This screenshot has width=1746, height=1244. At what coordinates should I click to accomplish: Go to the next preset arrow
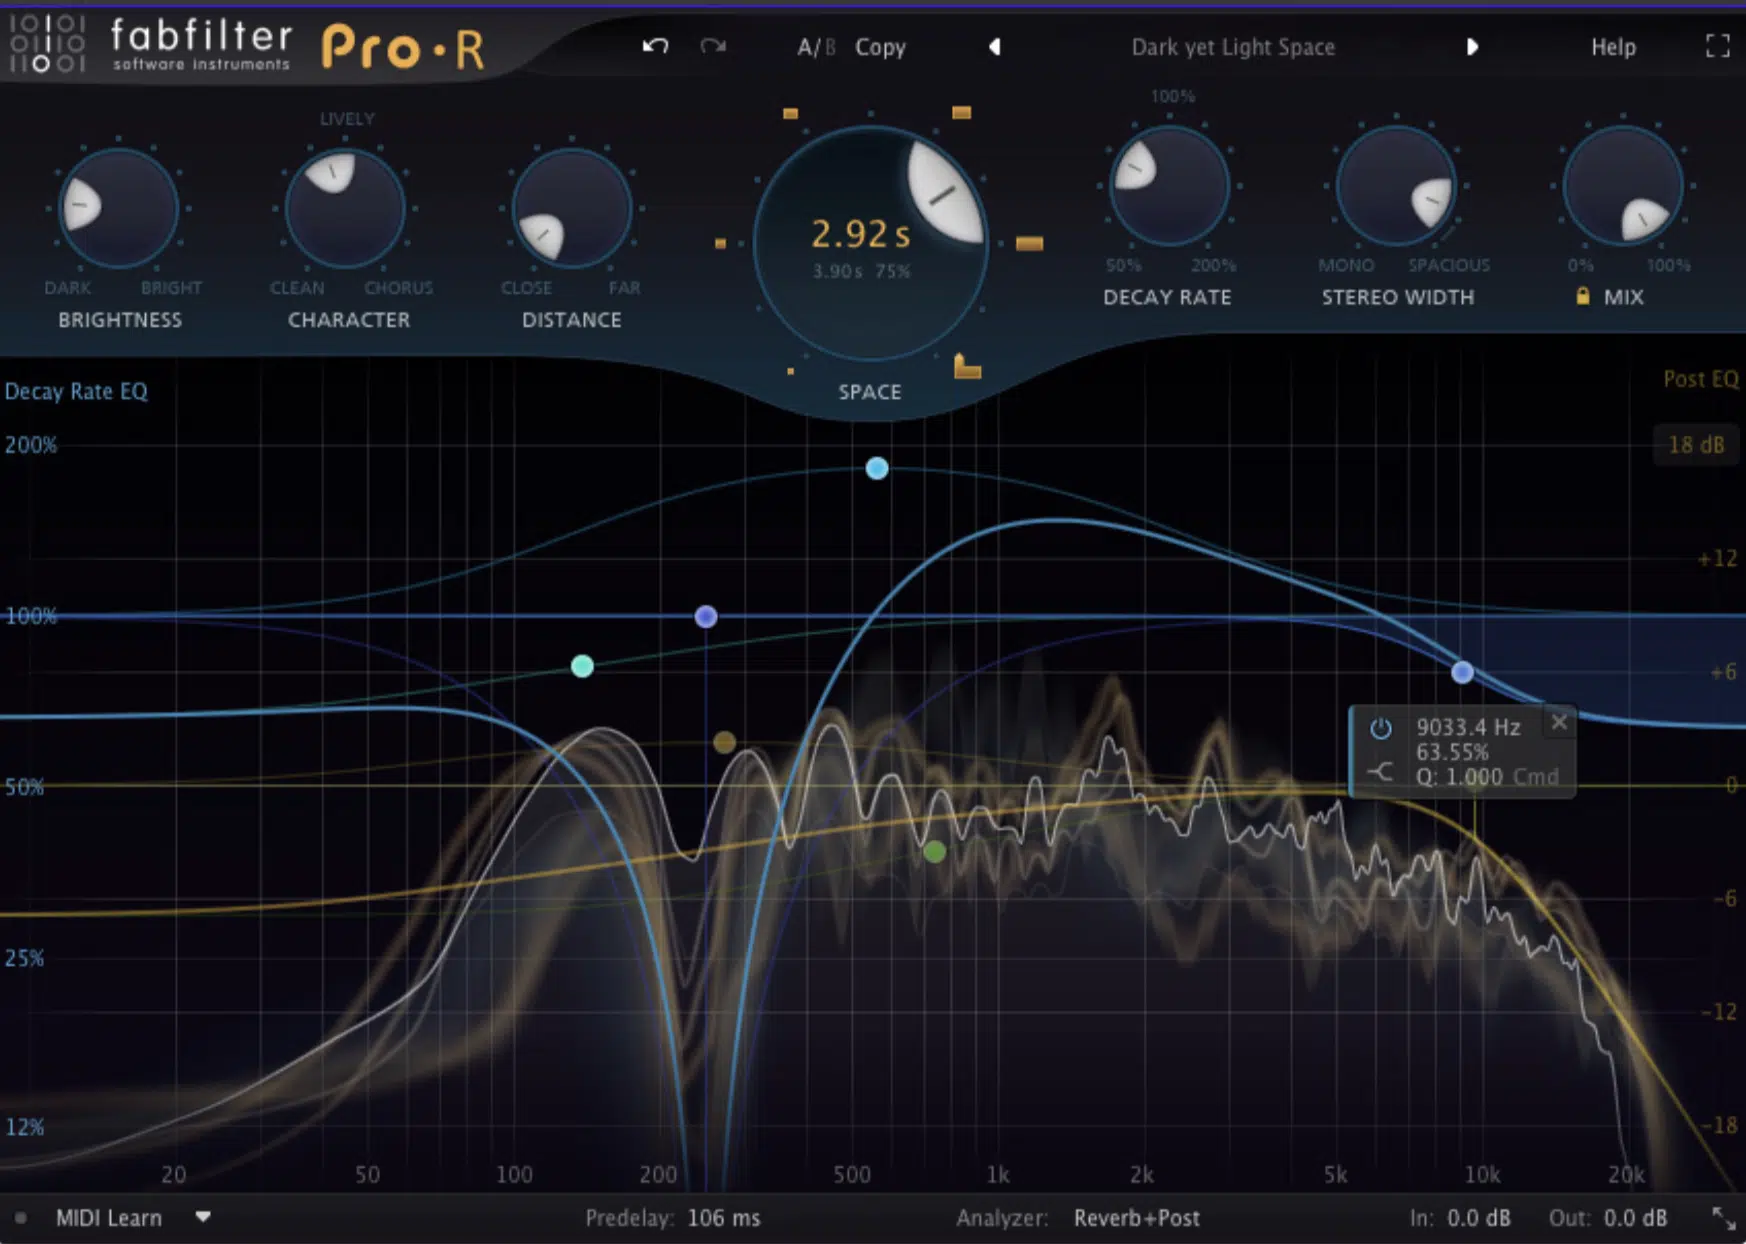pyautogui.click(x=1472, y=47)
